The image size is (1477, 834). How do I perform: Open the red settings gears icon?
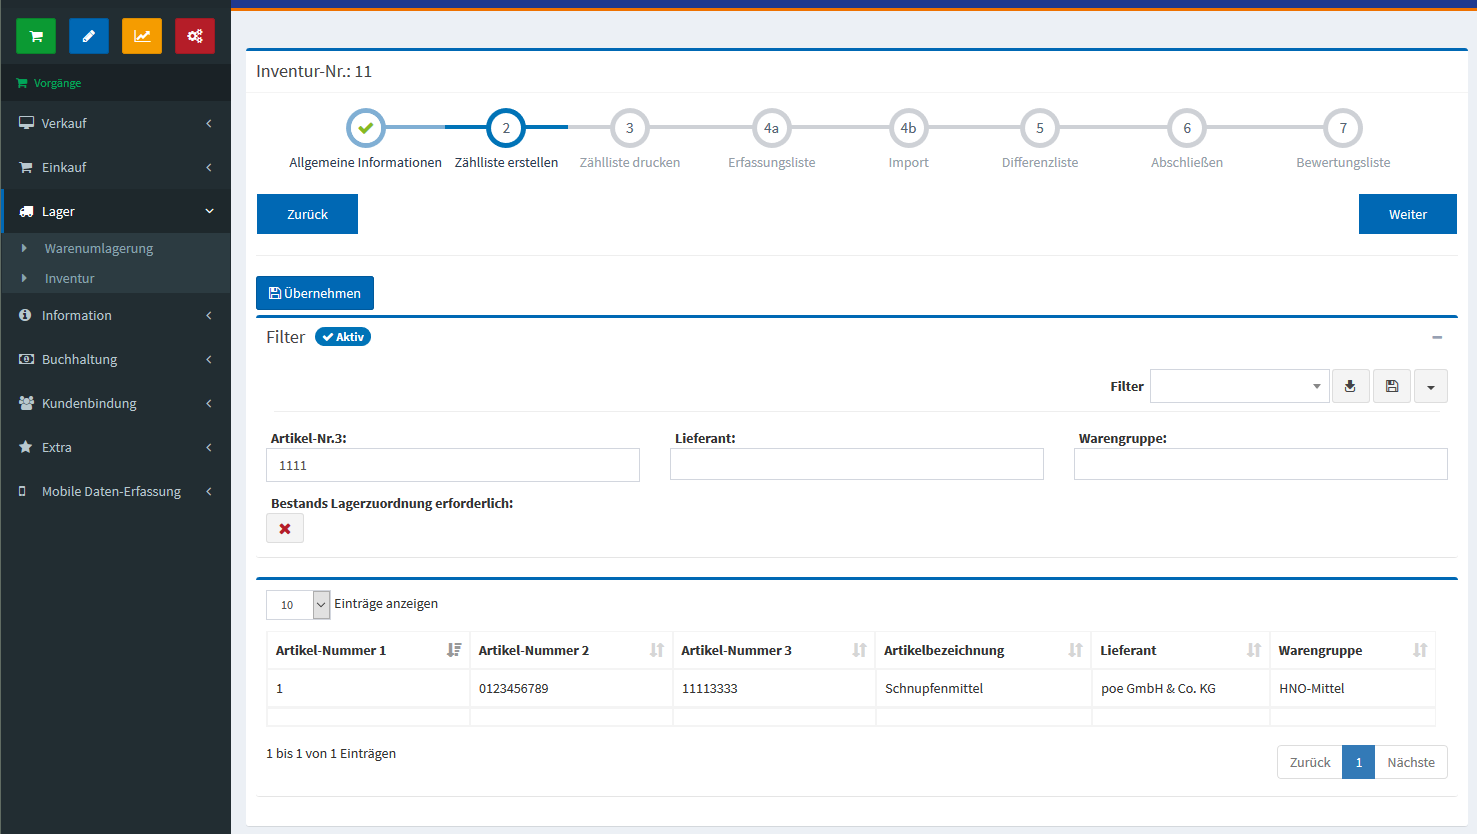(195, 36)
